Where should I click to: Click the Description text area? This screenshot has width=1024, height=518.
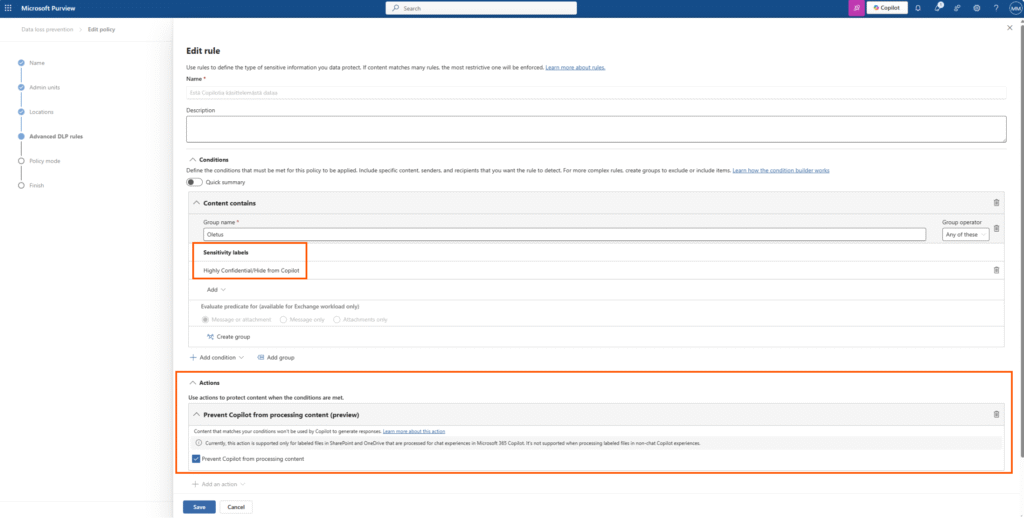[x=596, y=129]
